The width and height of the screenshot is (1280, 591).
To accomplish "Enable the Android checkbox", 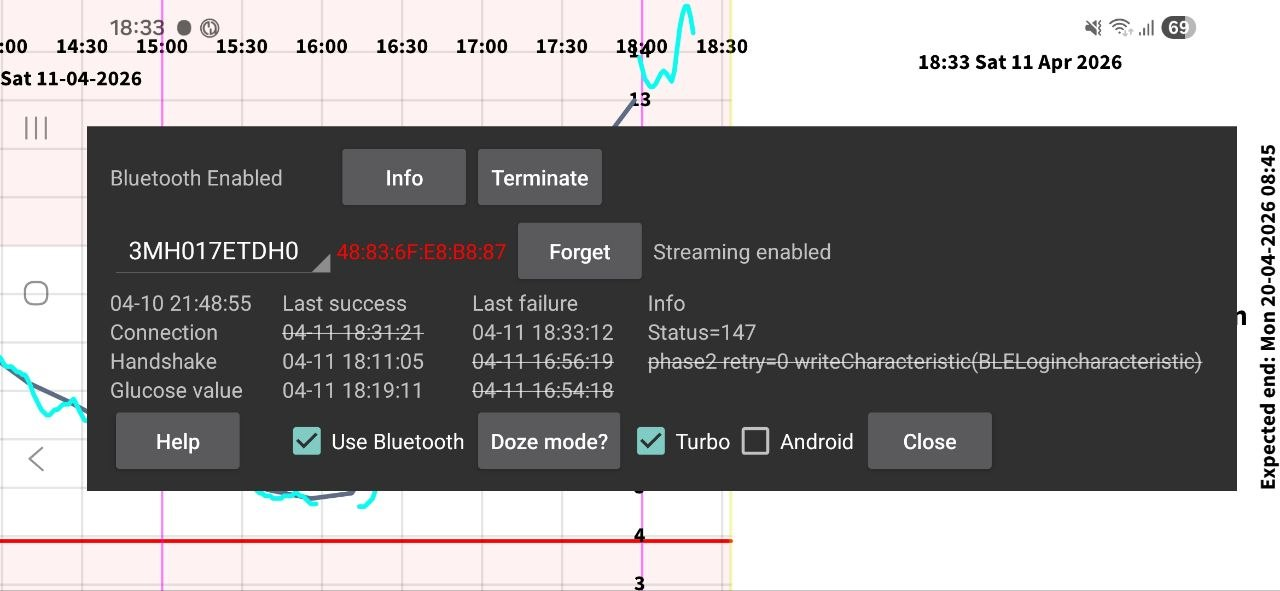I will [x=755, y=441].
